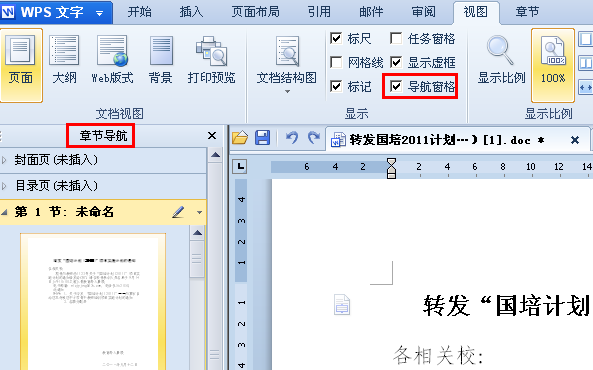Close the 章节导航 navigation panel
593x370 pixels.
pyautogui.click(x=212, y=135)
